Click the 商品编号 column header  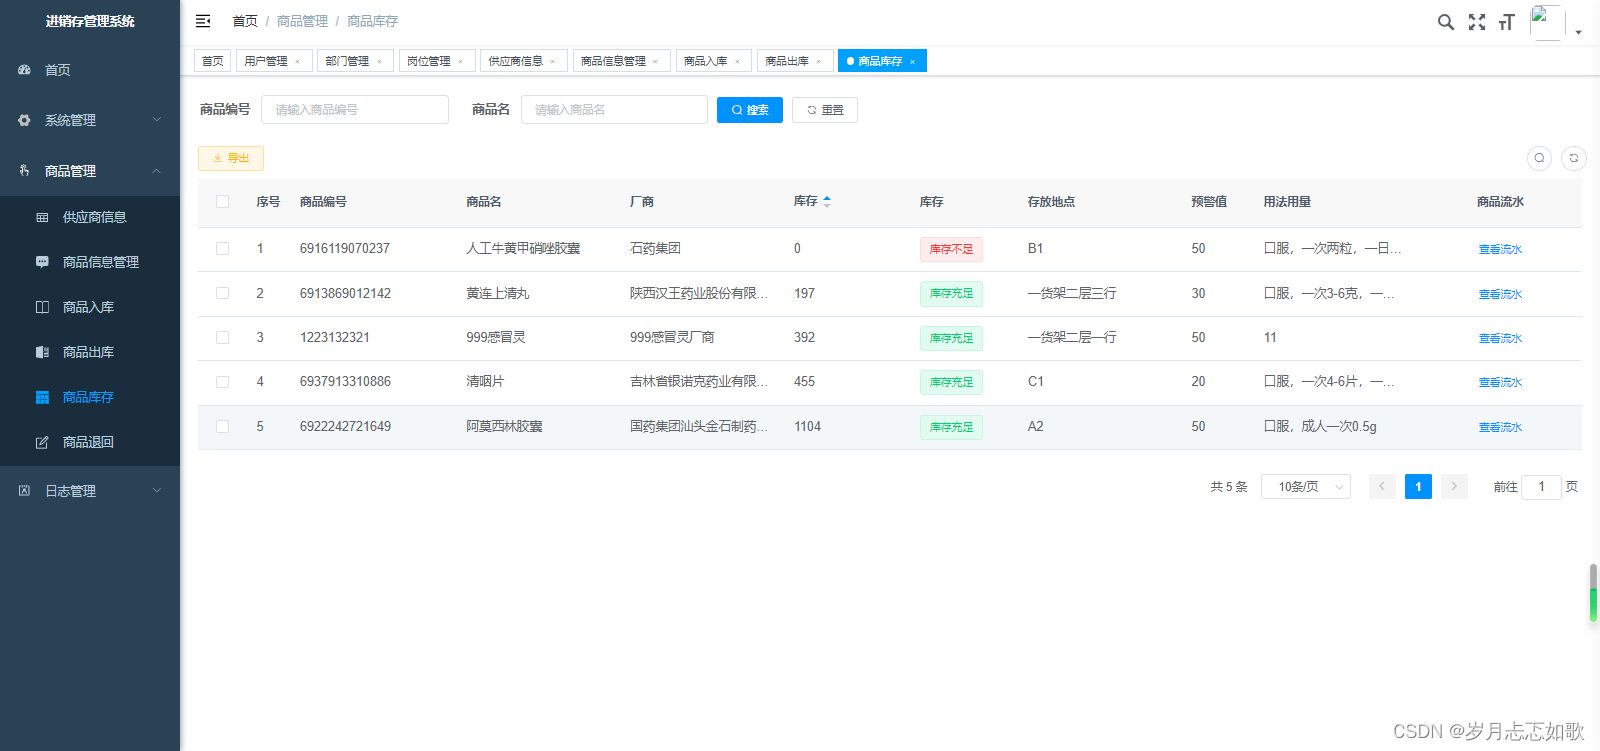pyautogui.click(x=323, y=202)
